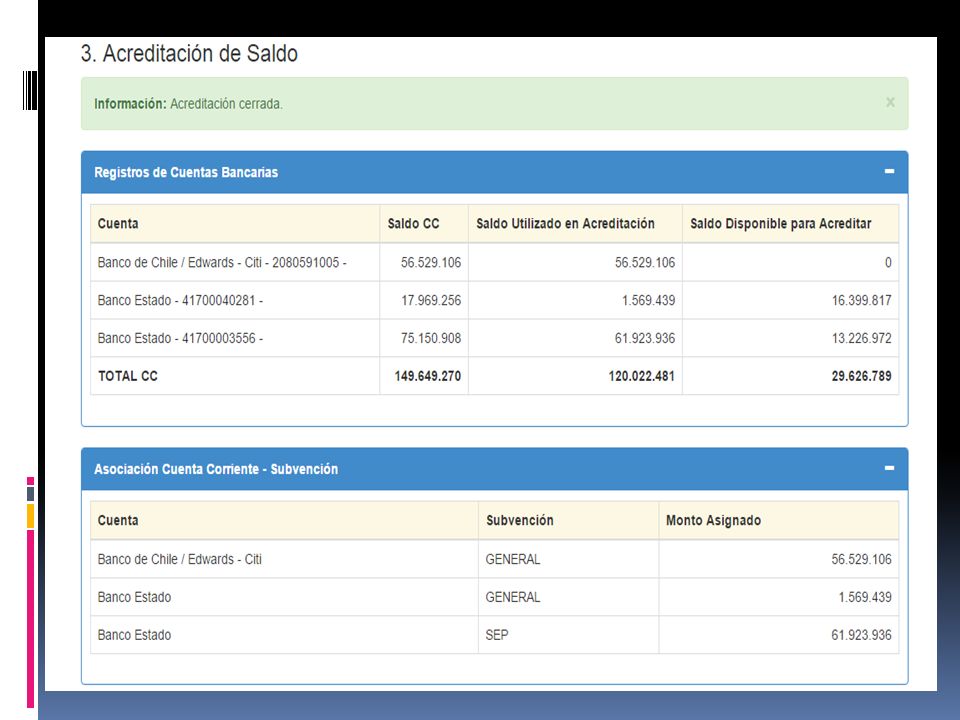Click the available balance 16.399.817
The width and height of the screenshot is (960, 720).
click(861, 301)
